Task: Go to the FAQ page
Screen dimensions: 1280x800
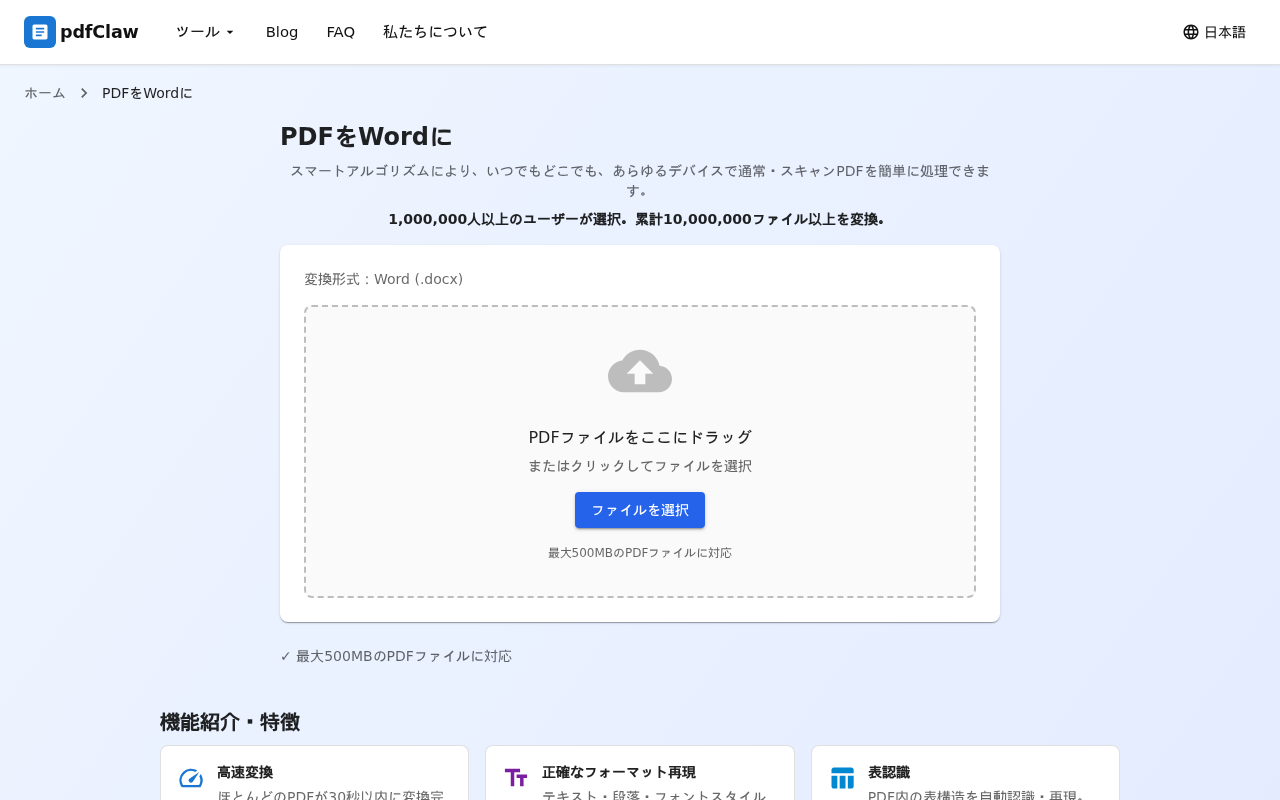Action: (340, 31)
